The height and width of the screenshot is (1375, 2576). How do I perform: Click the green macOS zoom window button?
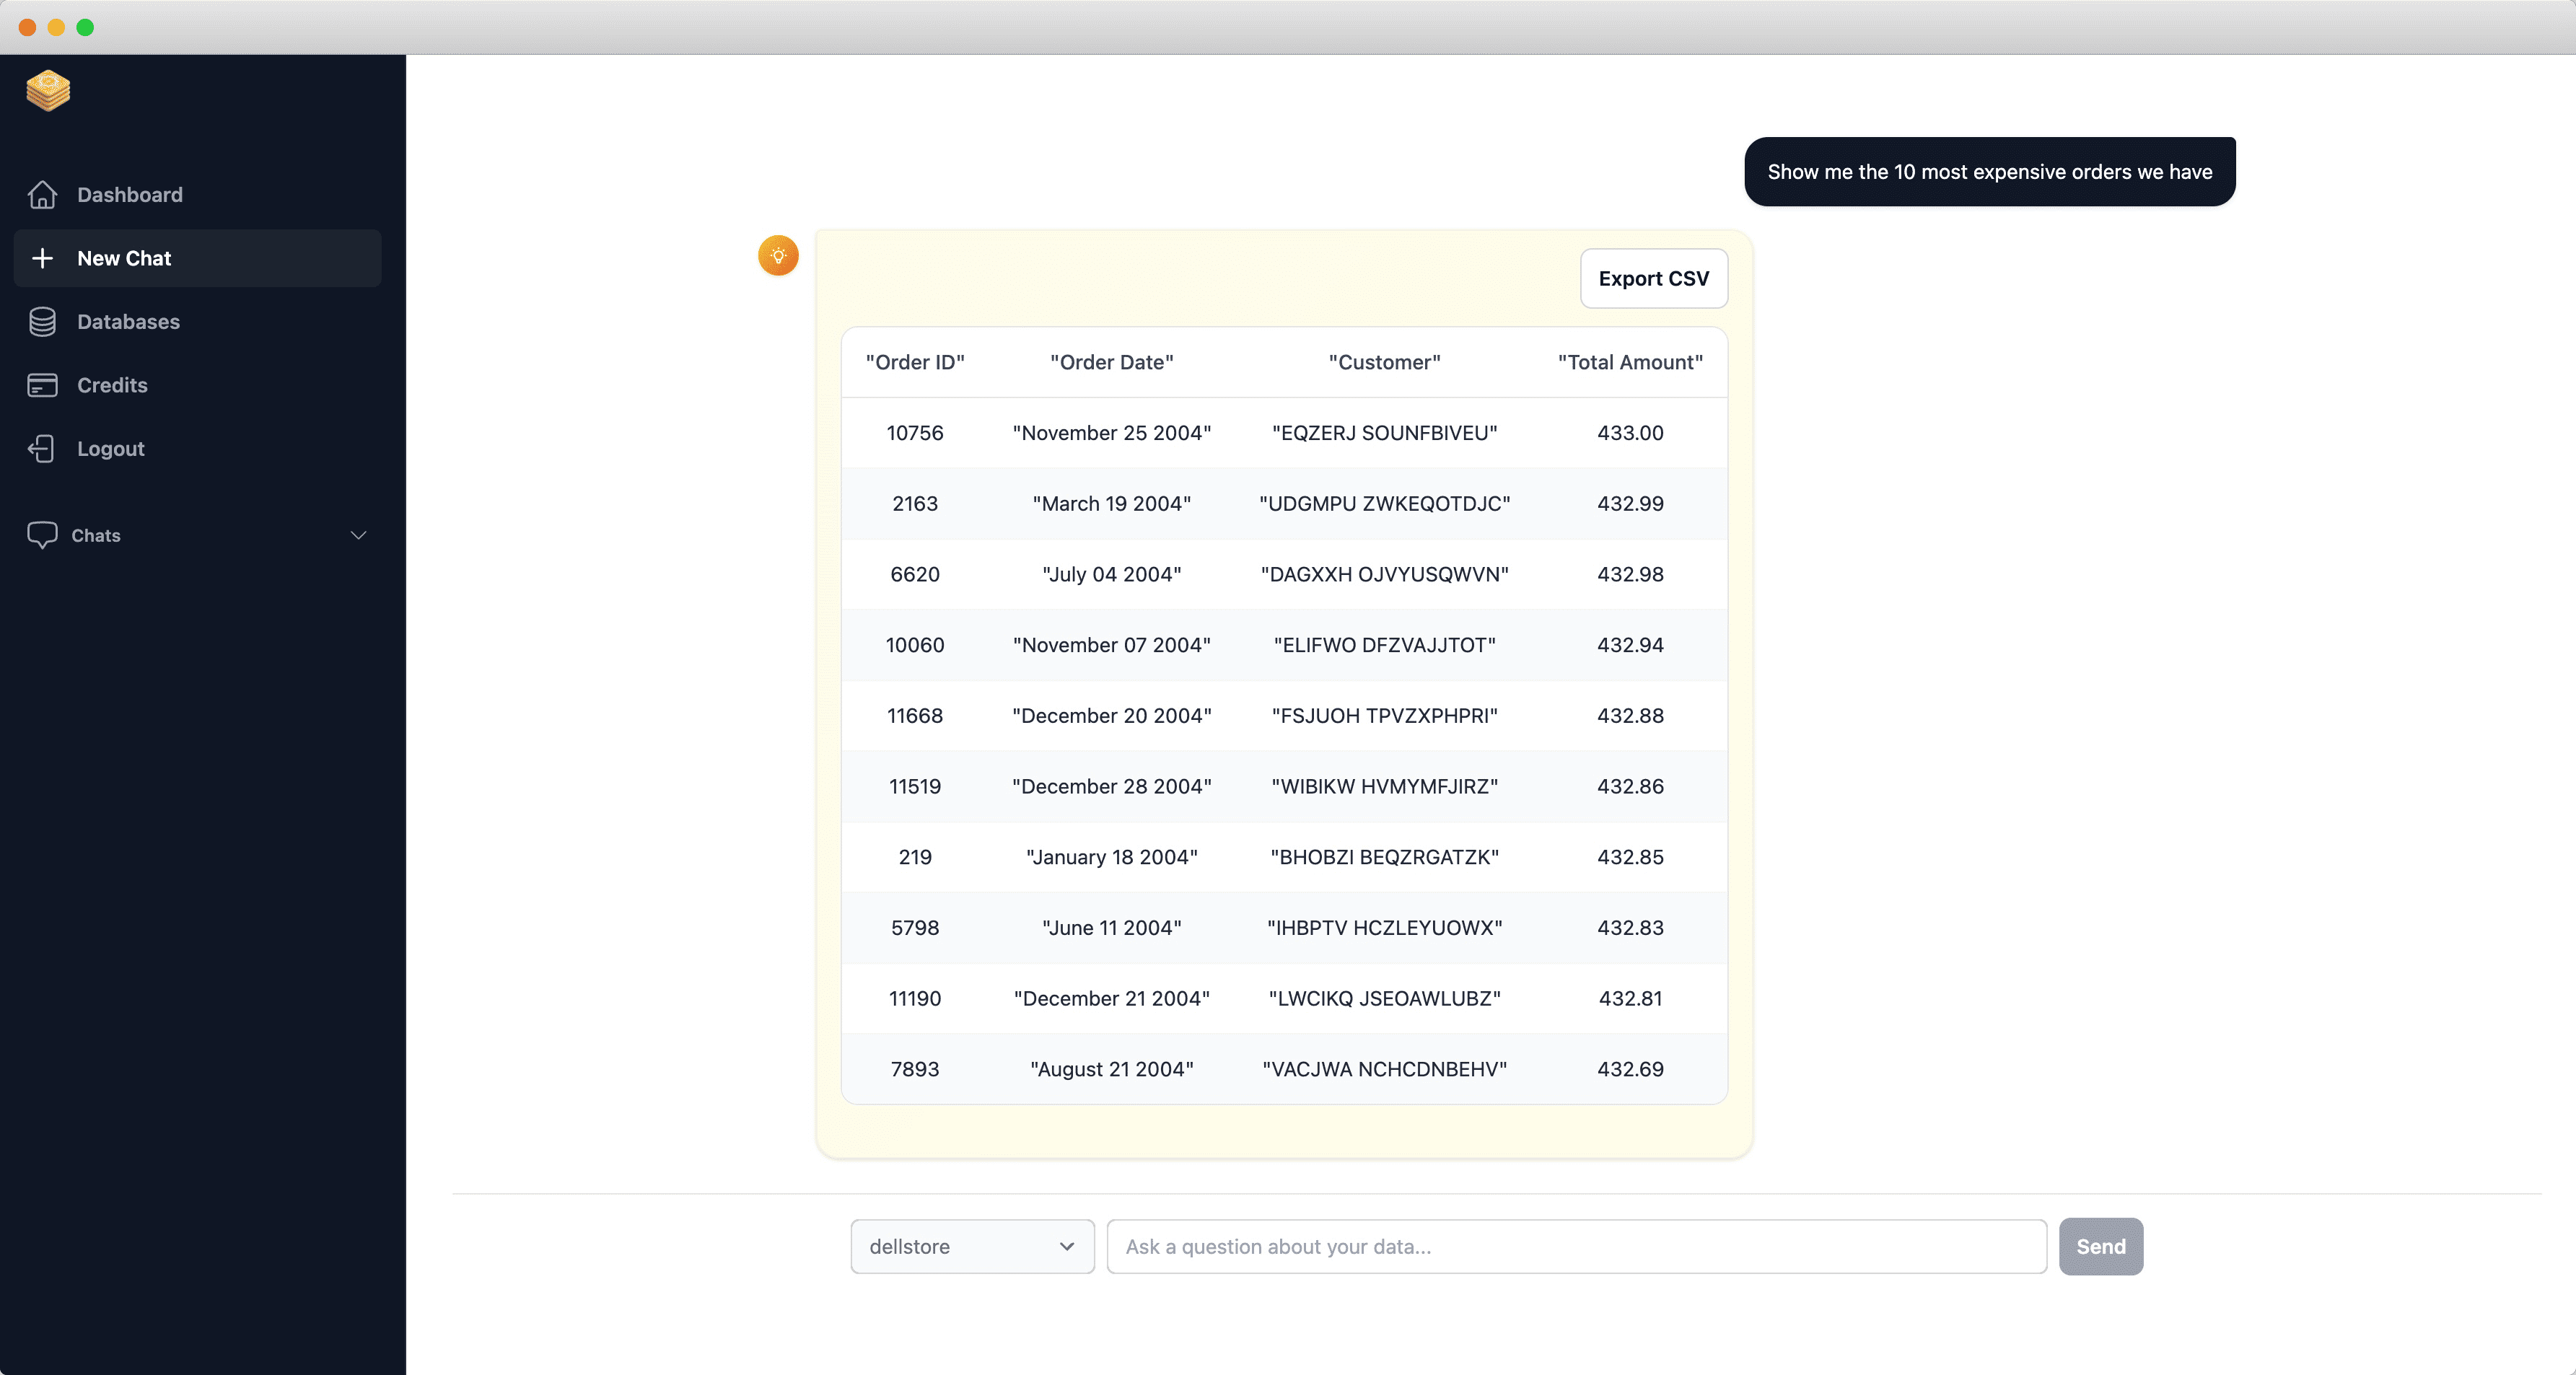point(85,27)
